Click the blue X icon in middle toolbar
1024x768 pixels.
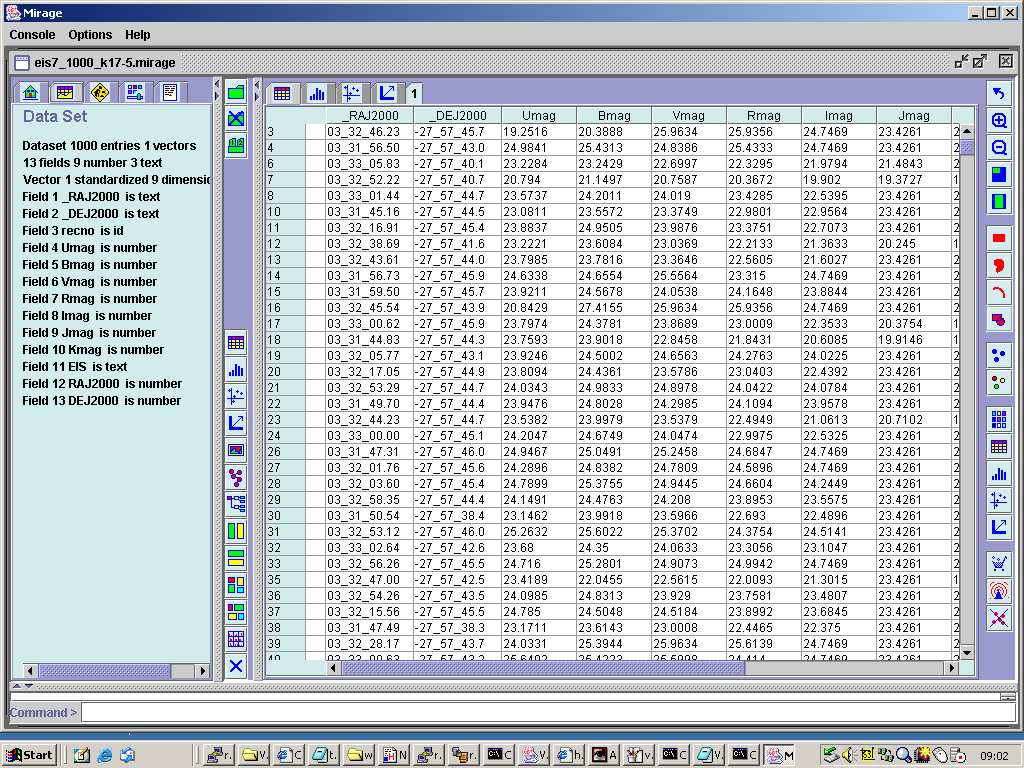(236, 666)
